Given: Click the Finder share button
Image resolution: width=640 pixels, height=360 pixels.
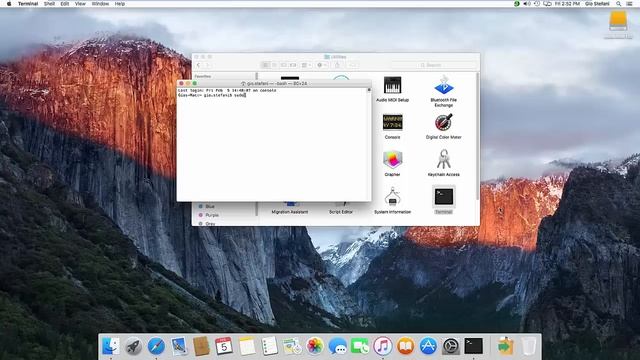Looking at the screenshot, I should coord(337,65).
